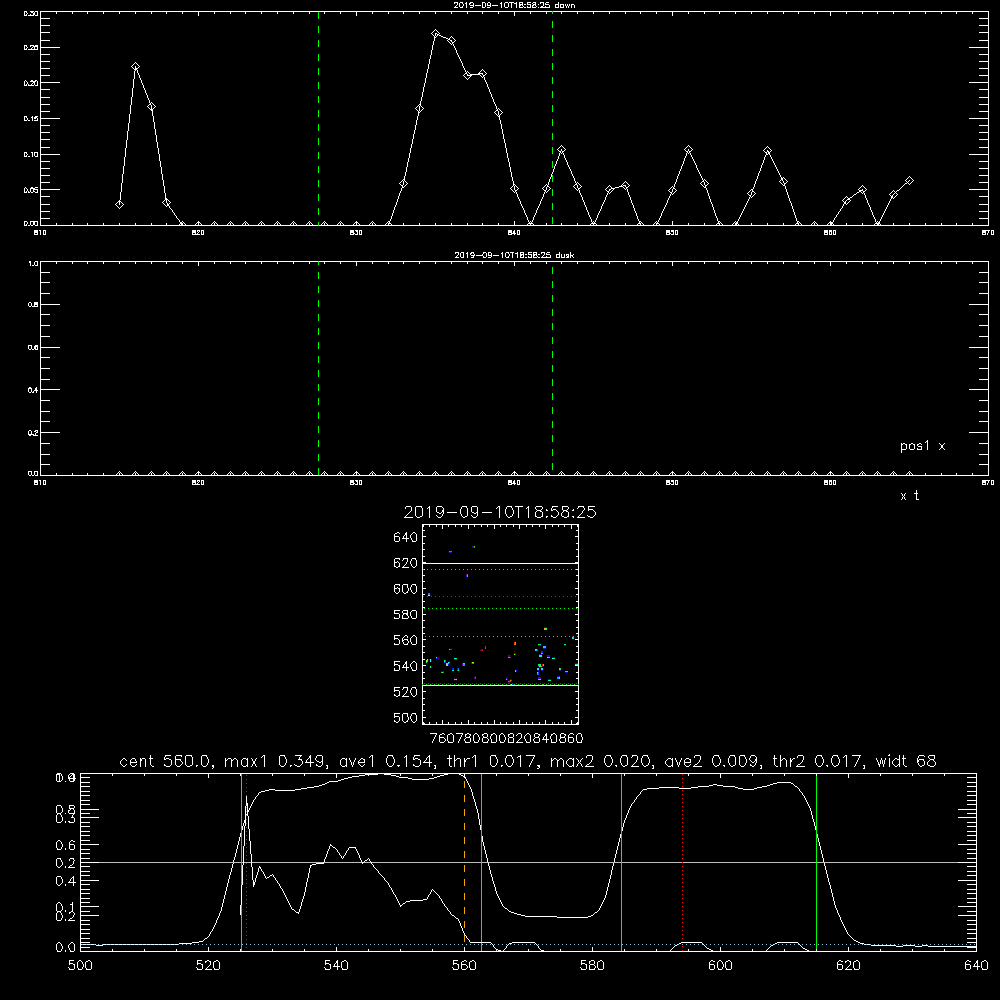1000x1000 pixels.
Task: Click the dusk plot title '2019-09-10T18:58:25 dusk'
Action: (x=514, y=255)
